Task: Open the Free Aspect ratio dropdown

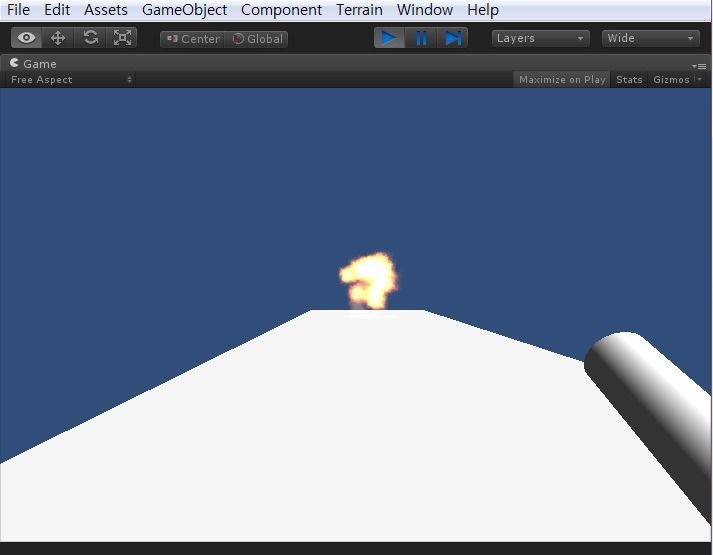Action: [x=71, y=80]
